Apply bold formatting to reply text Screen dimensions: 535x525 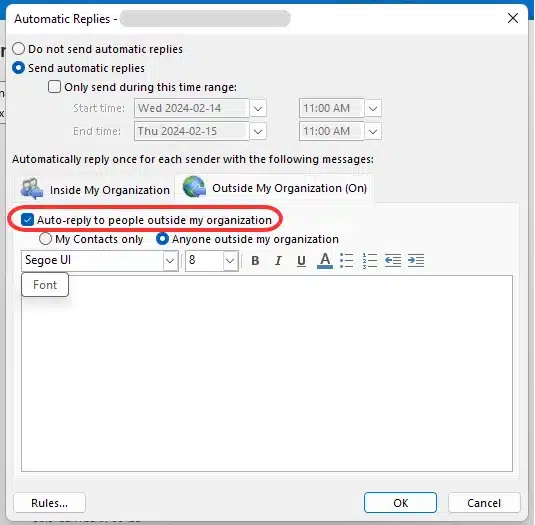(255, 261)
